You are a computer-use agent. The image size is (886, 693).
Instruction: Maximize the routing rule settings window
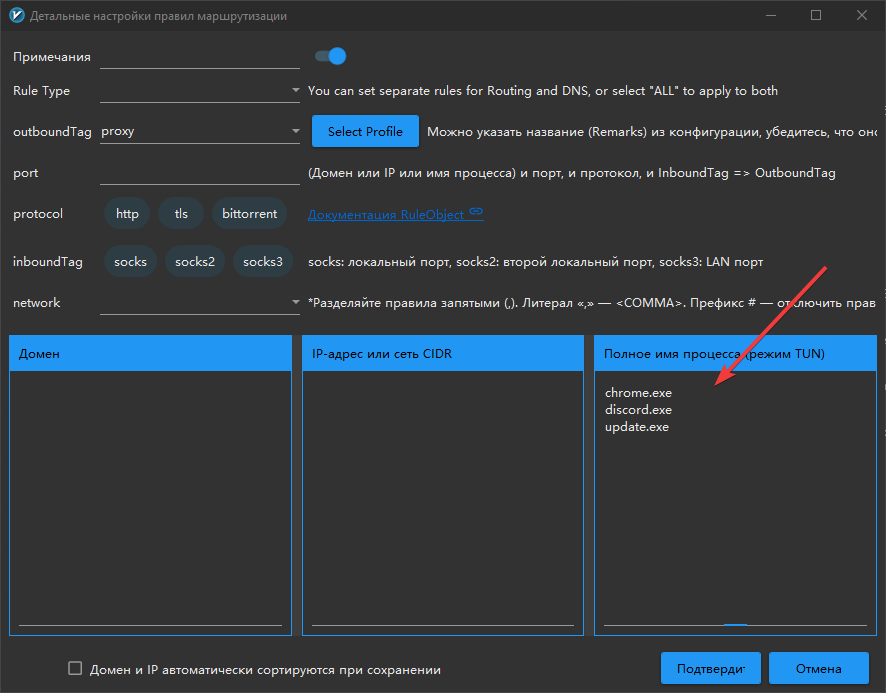tap(816, 15)
